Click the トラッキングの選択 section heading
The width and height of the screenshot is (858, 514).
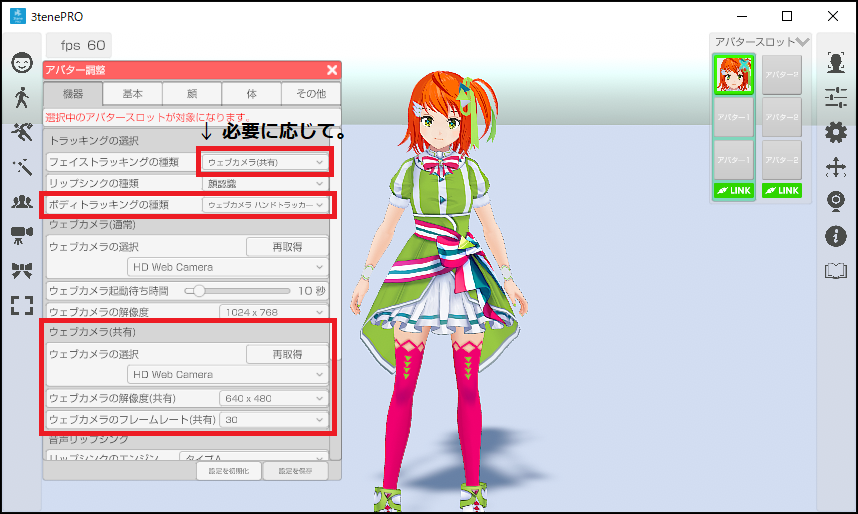(94, 141)
